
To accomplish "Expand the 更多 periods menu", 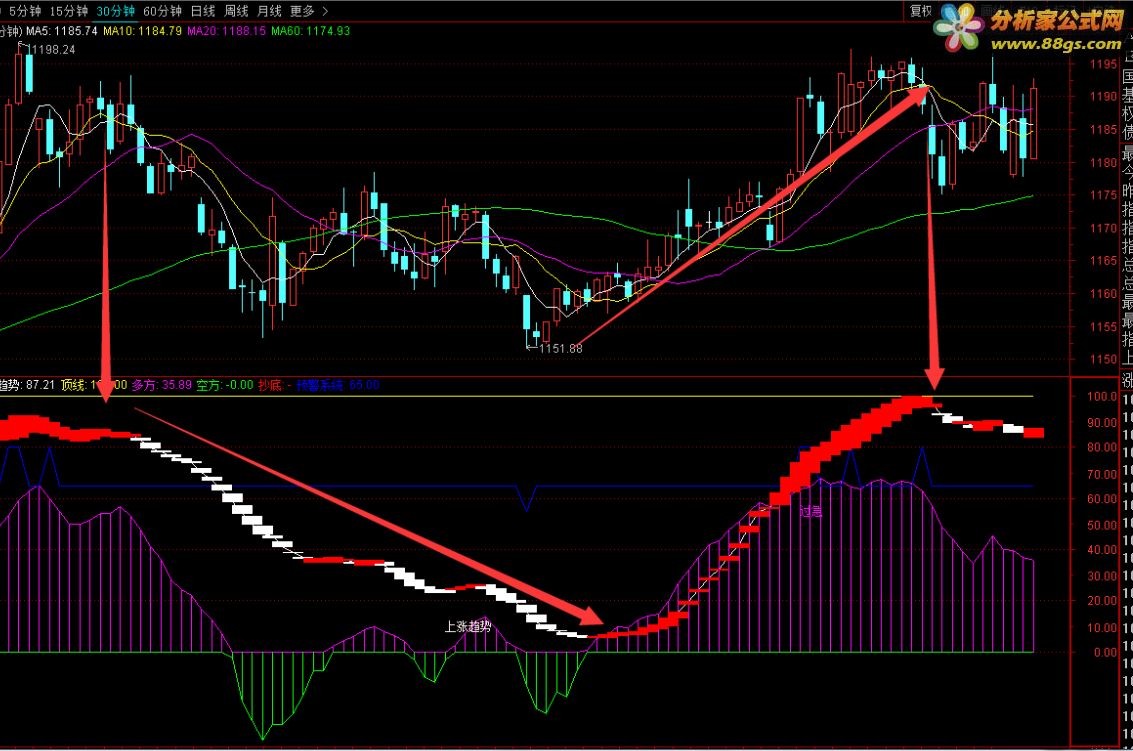I will [302, 11].
